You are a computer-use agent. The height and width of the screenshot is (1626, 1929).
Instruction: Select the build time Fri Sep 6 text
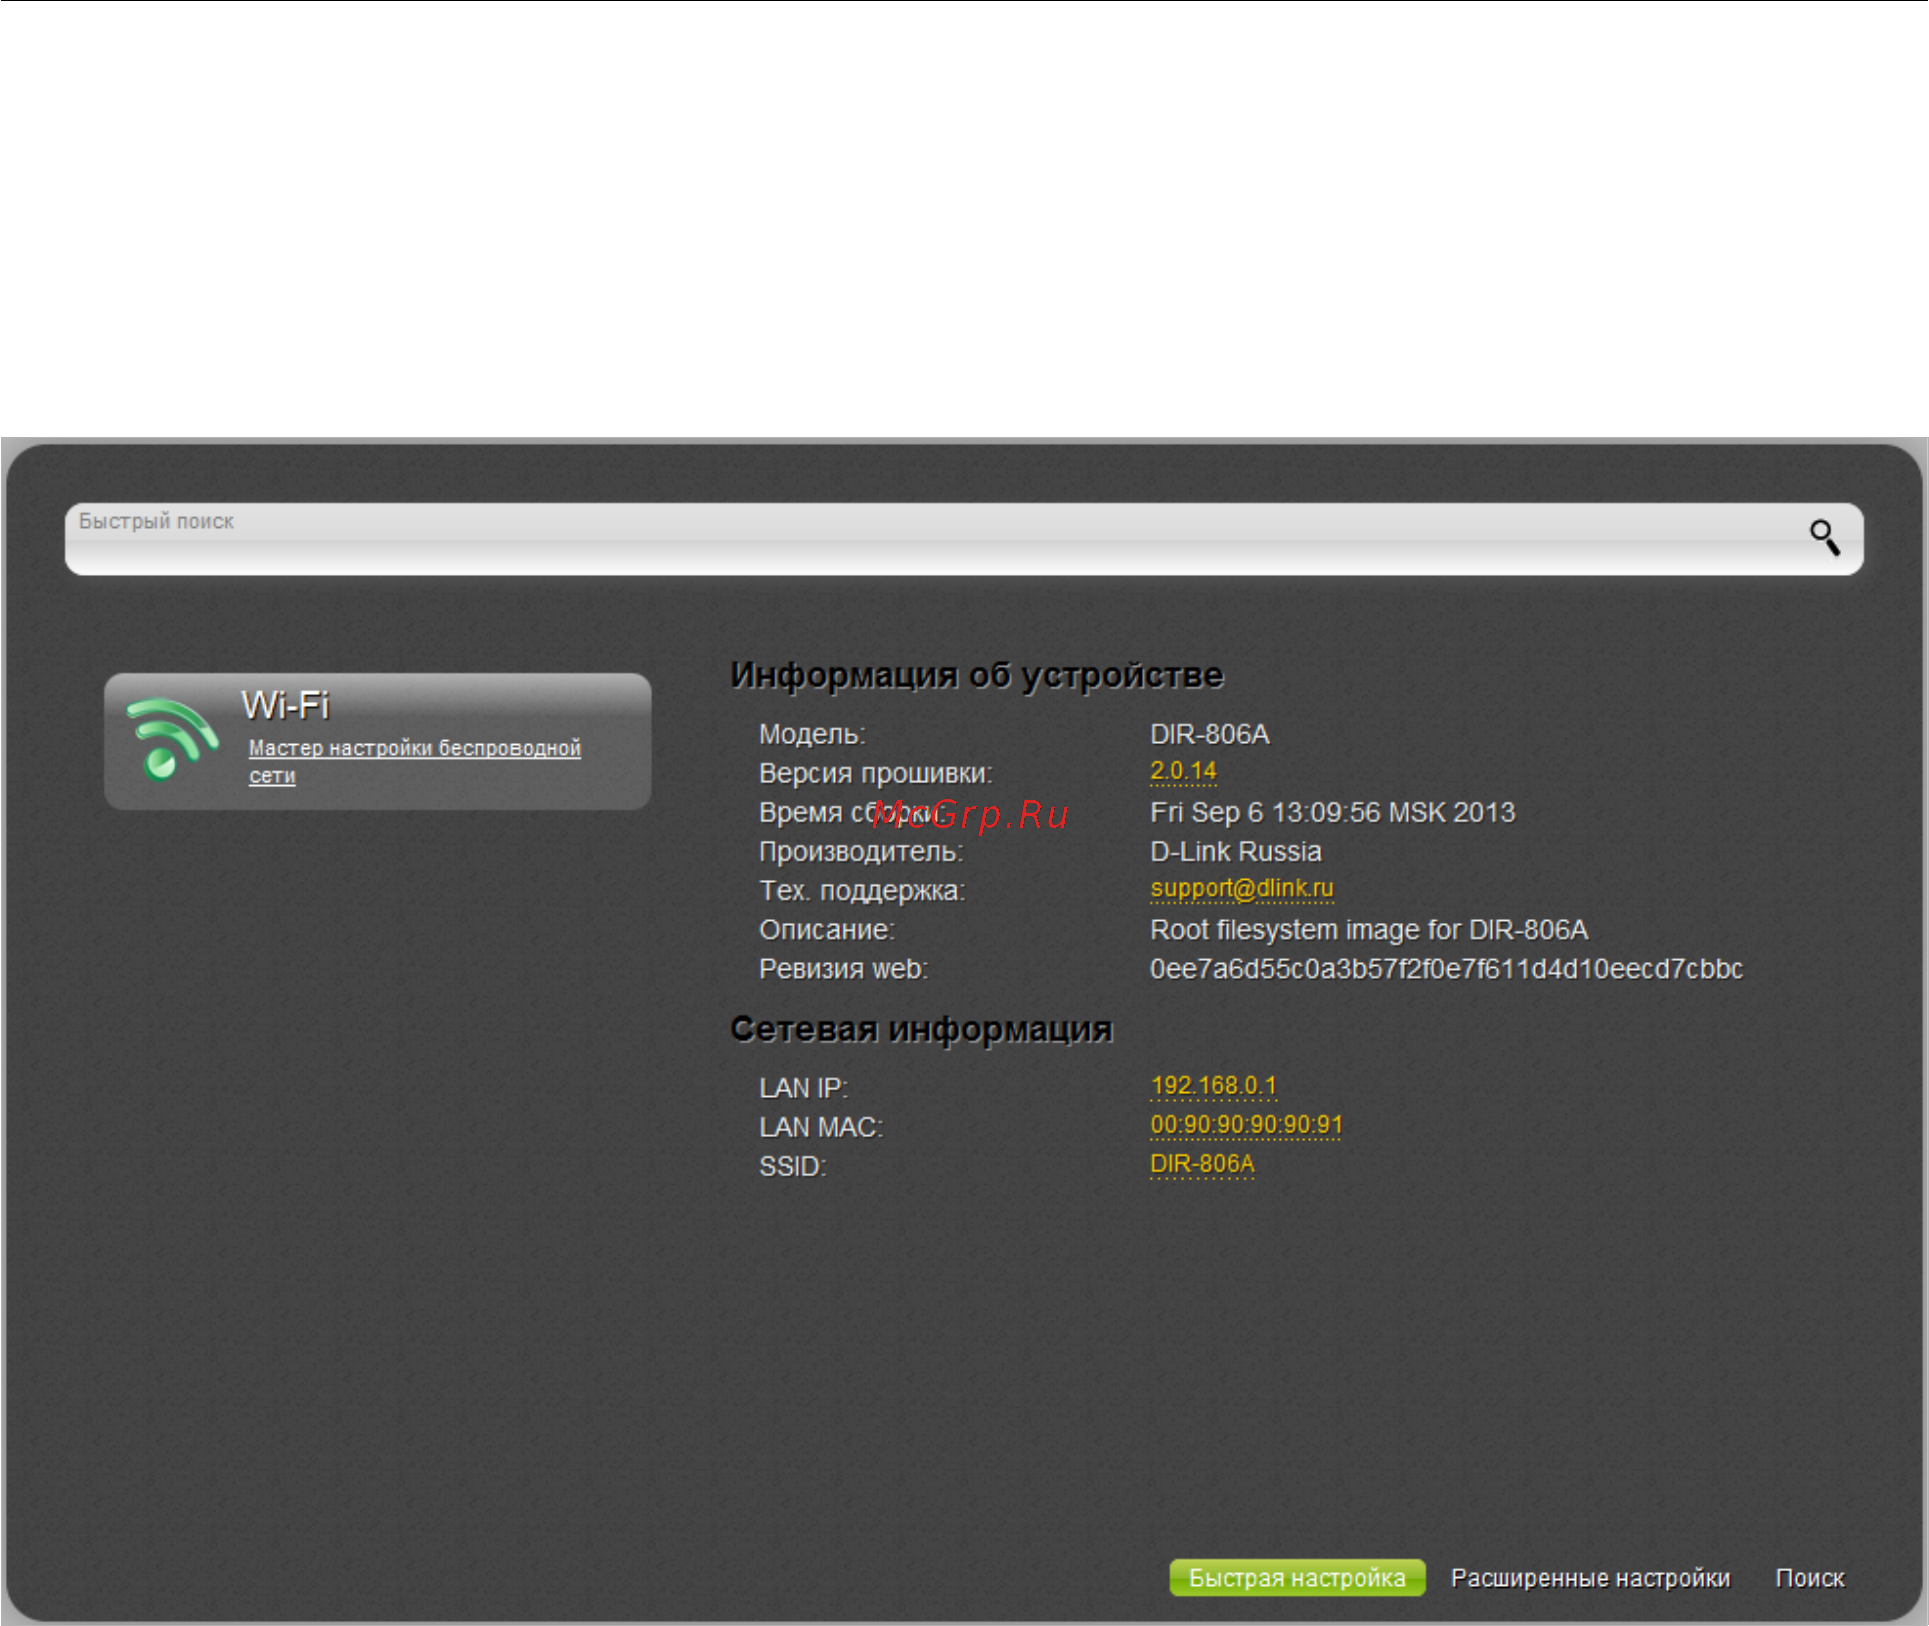point(1332,812)
